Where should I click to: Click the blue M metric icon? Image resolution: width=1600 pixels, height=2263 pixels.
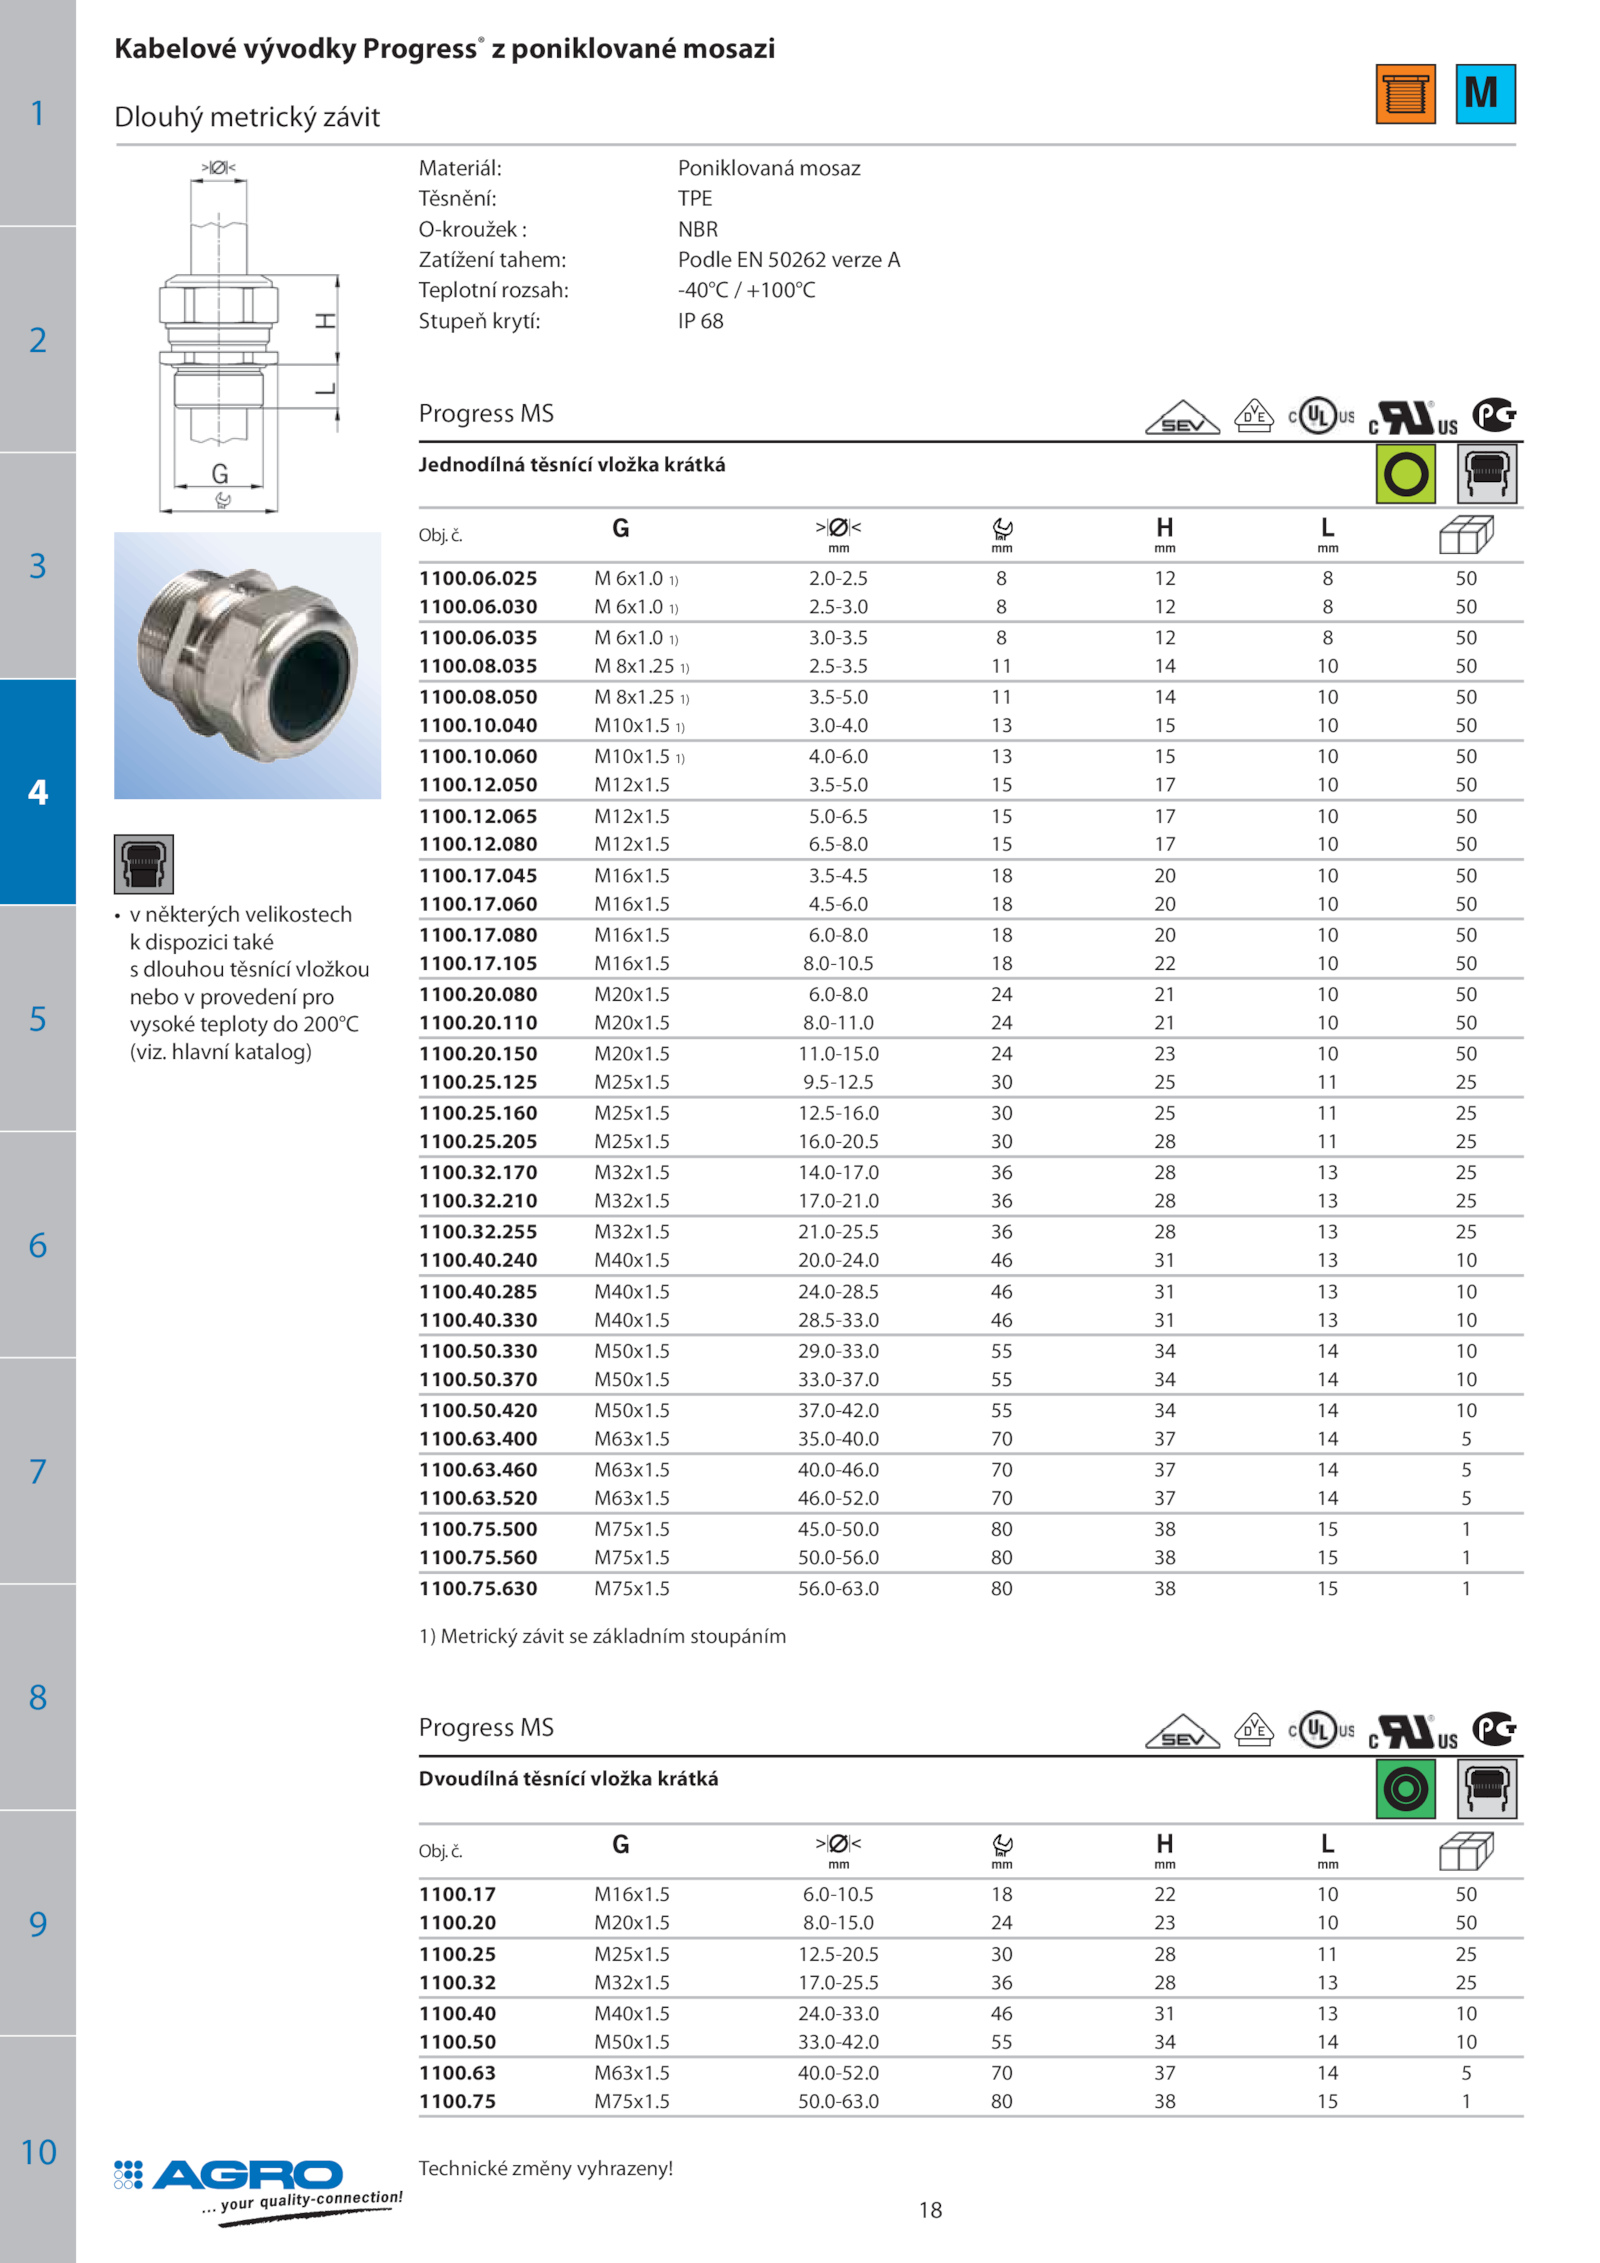click(1485, 94)
